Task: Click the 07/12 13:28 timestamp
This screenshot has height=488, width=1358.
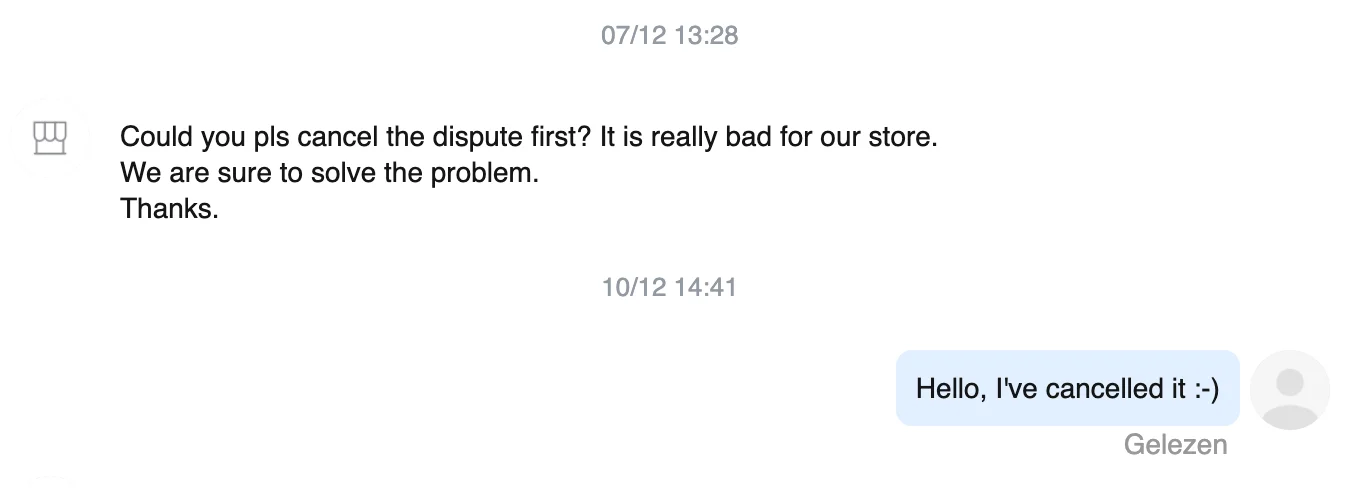Action: (669, 36)
